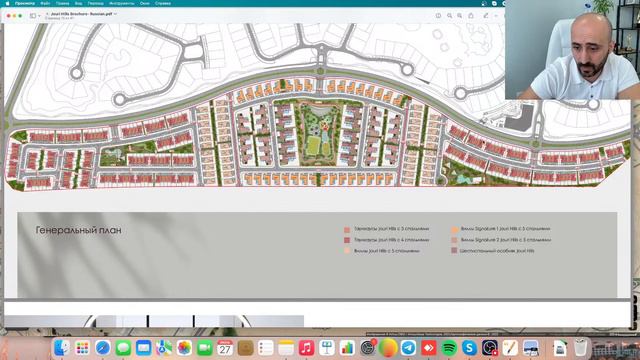640x360 pixels.
Task: Open Launchpad from the Dock
Action: (x=82, y=348)
